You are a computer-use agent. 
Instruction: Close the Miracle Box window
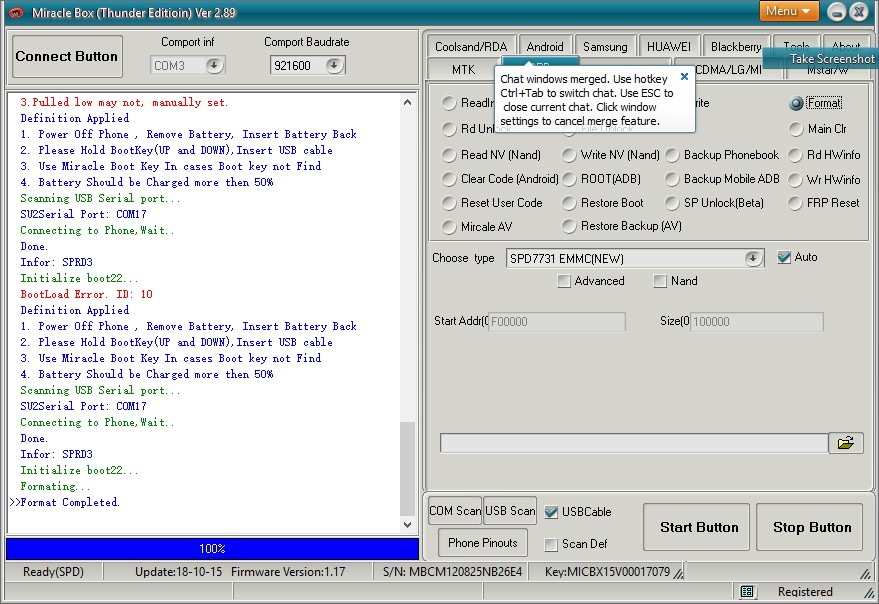[x=858, y=12]
